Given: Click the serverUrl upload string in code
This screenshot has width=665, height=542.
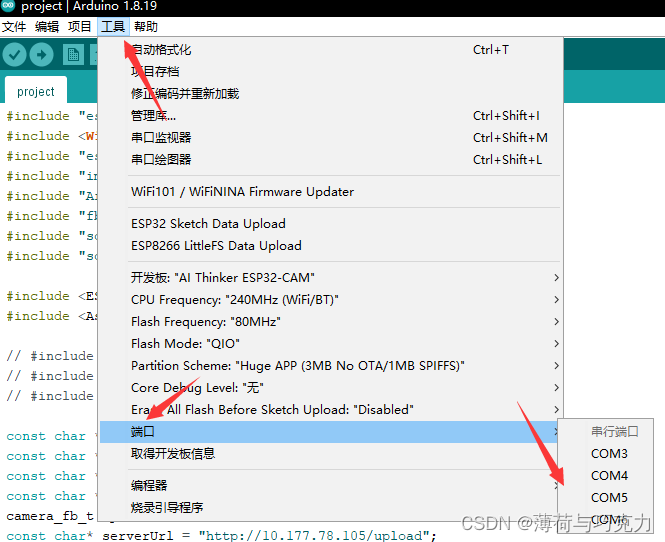Looking at the screenshot, I should point(313,536).
